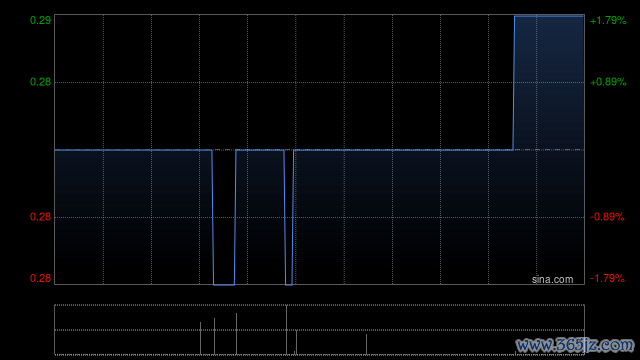Click the green 0.28 price label
This screenshot has height=360, width=640.
(40, 82)
